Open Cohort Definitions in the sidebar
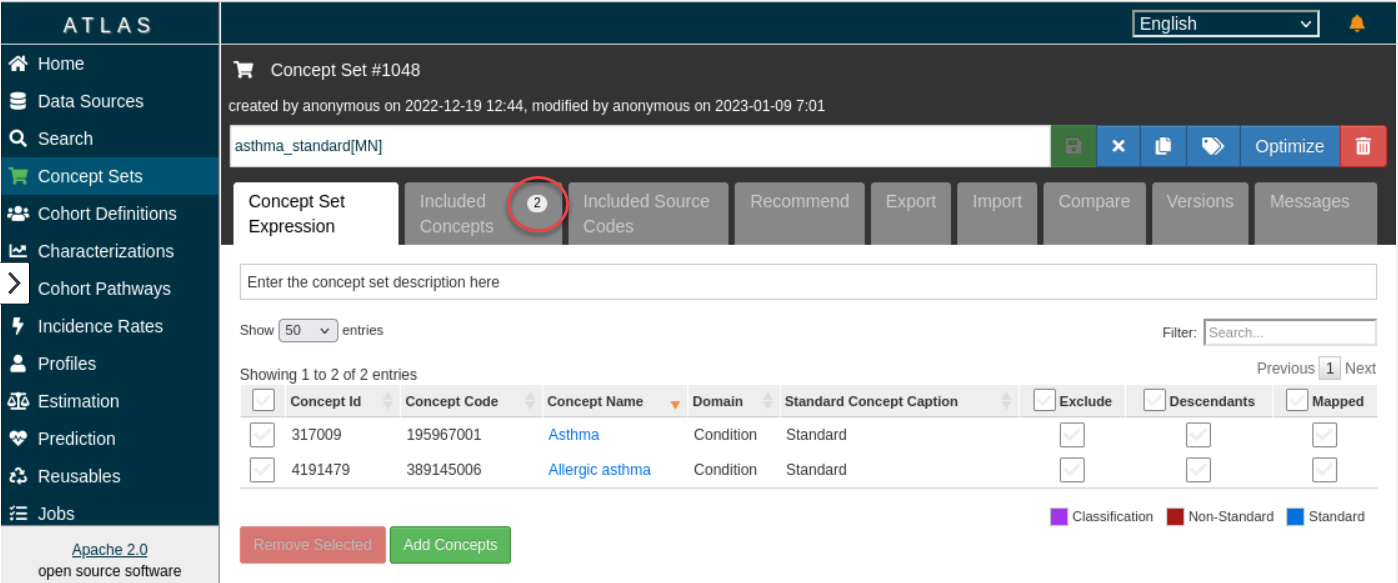 point(106,214)
